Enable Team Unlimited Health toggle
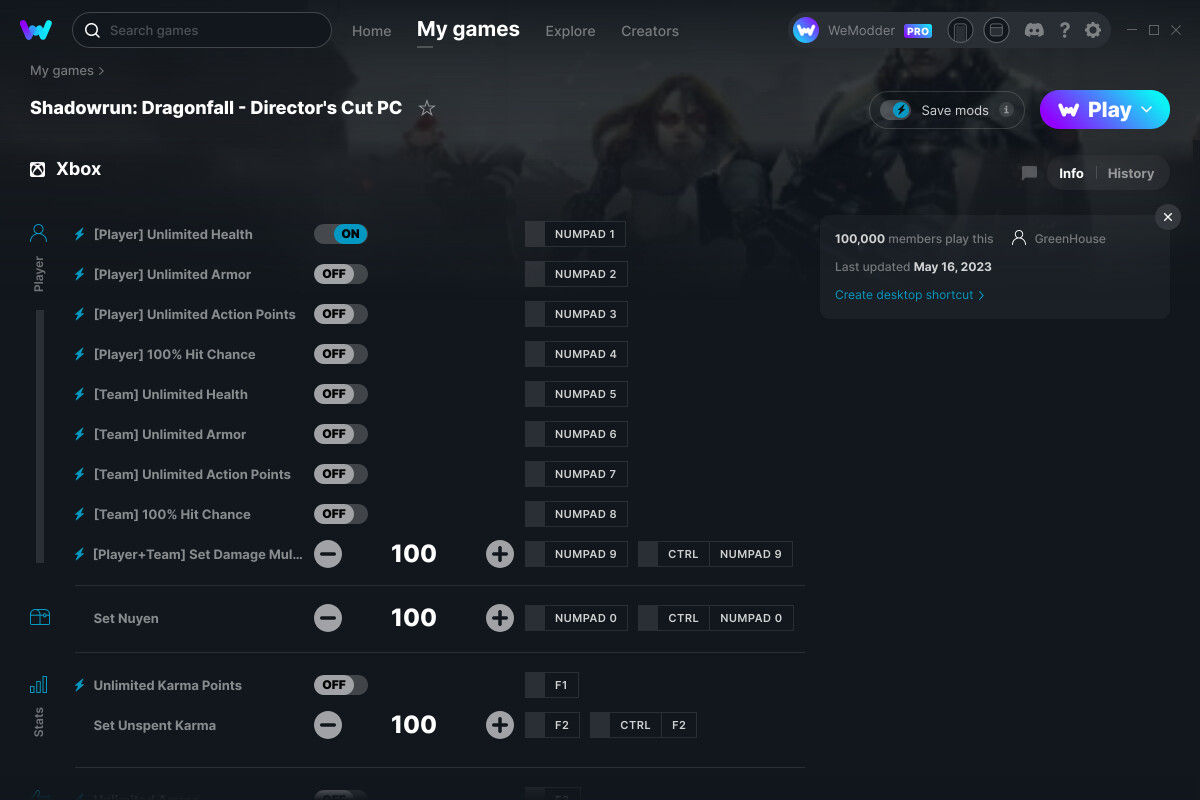This screenshot has height=800, width=1200. (x=341, y=394)
